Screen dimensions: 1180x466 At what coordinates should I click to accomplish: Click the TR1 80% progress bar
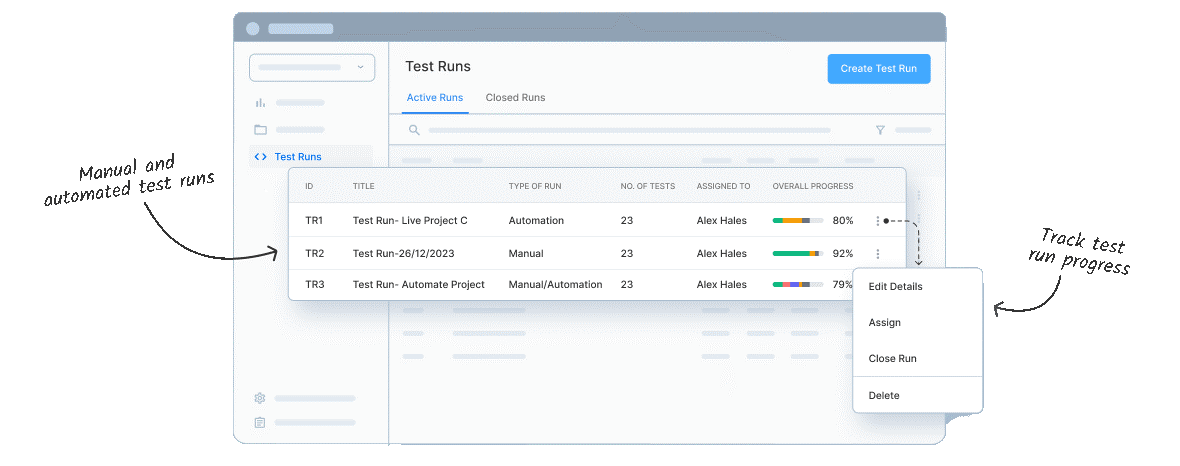[x=798, y=221]
